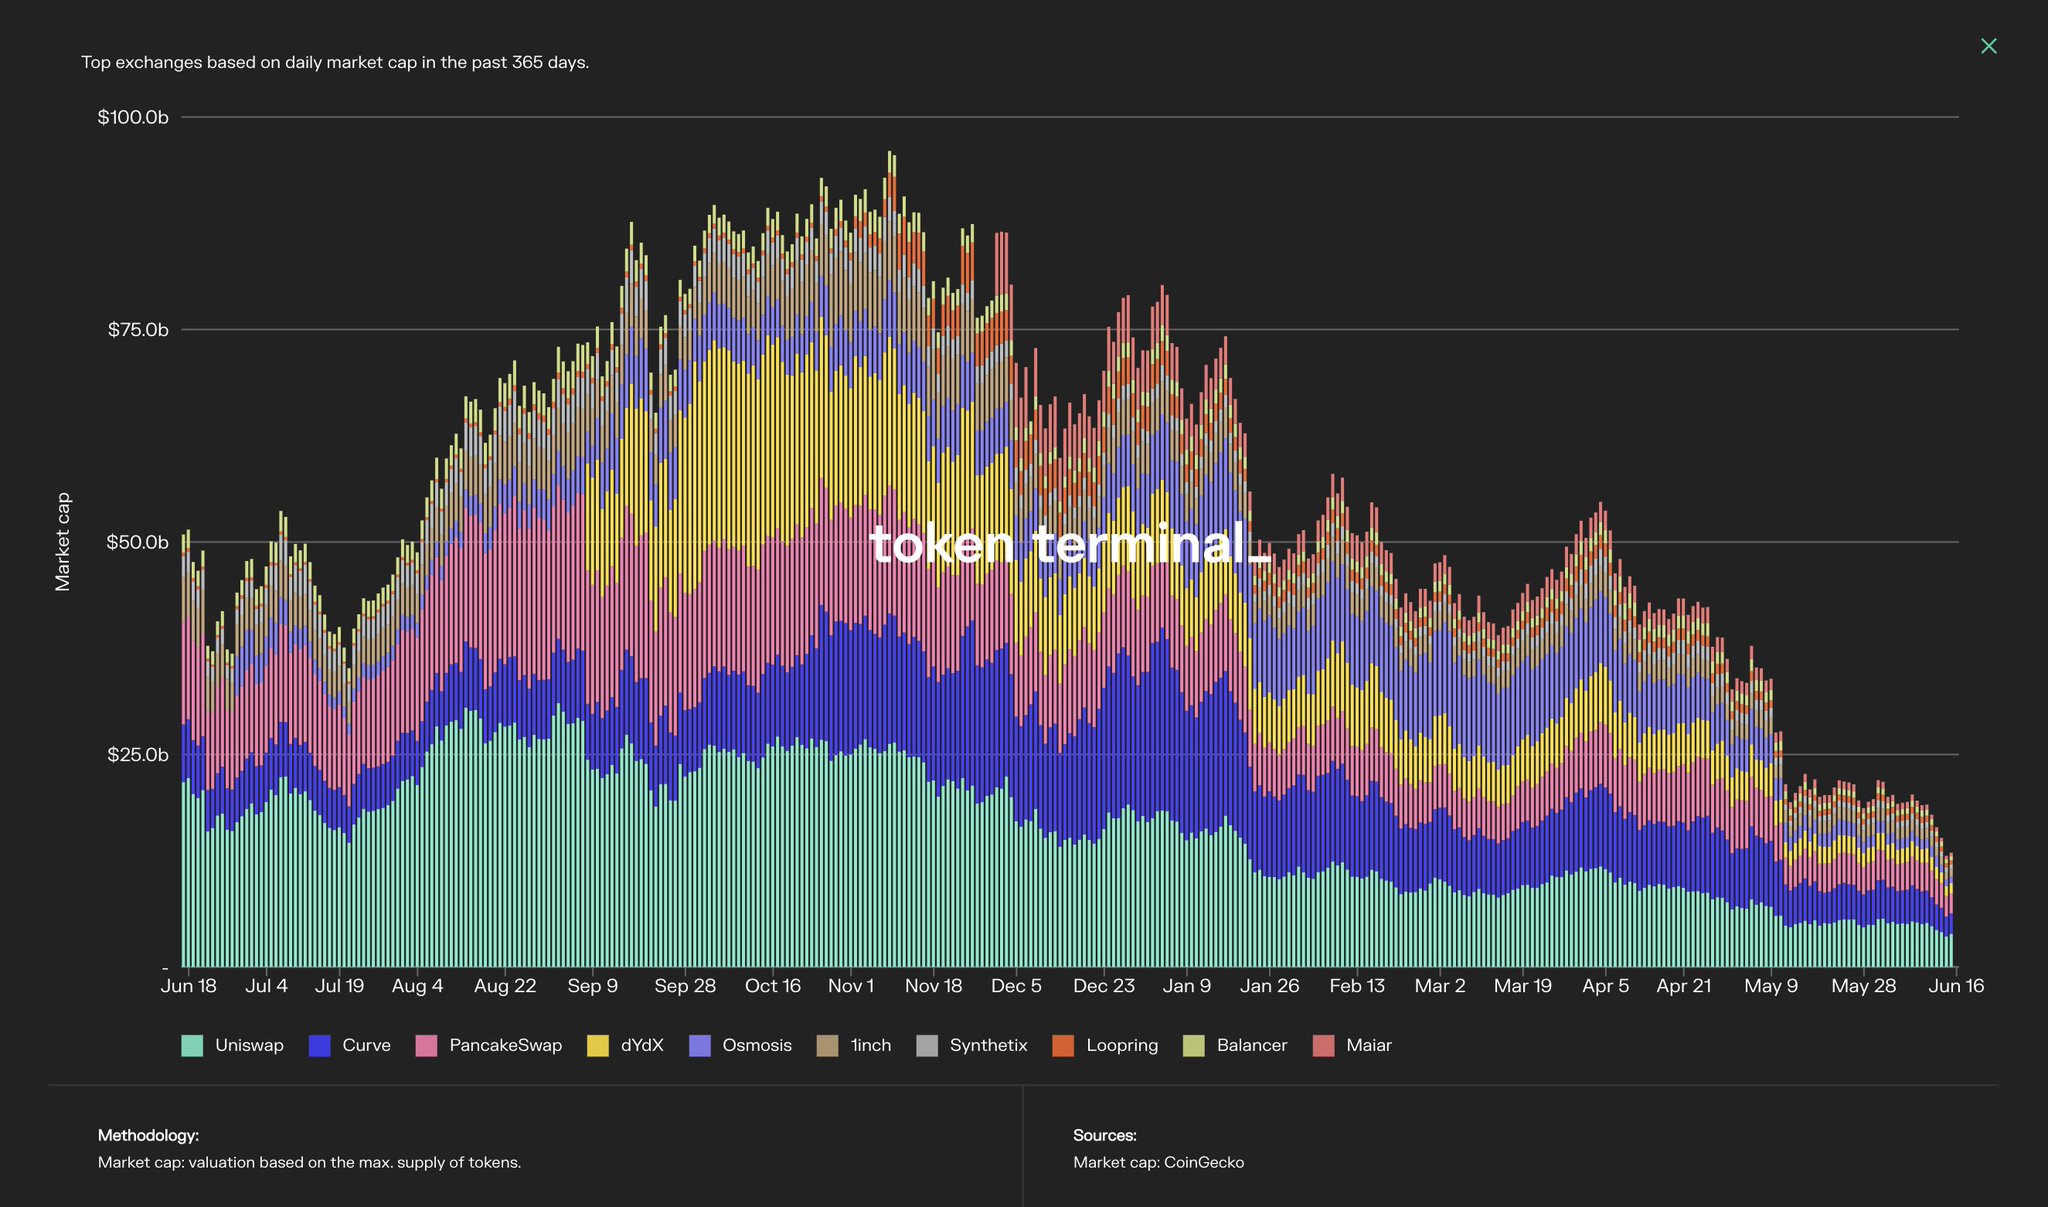Click the CoinGecko source text

pos(1158,1162)
